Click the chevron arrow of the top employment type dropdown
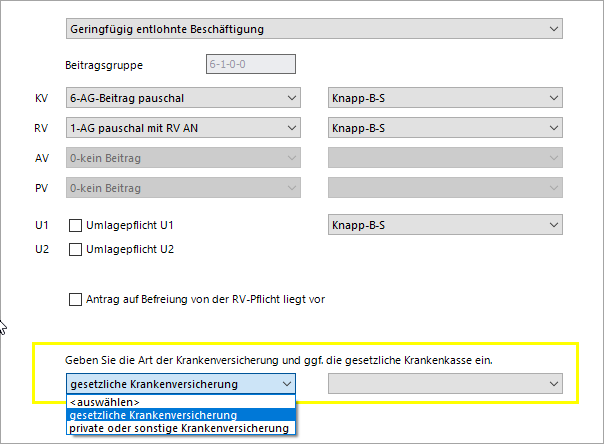The image size is (604, 444). pos(554,29)
